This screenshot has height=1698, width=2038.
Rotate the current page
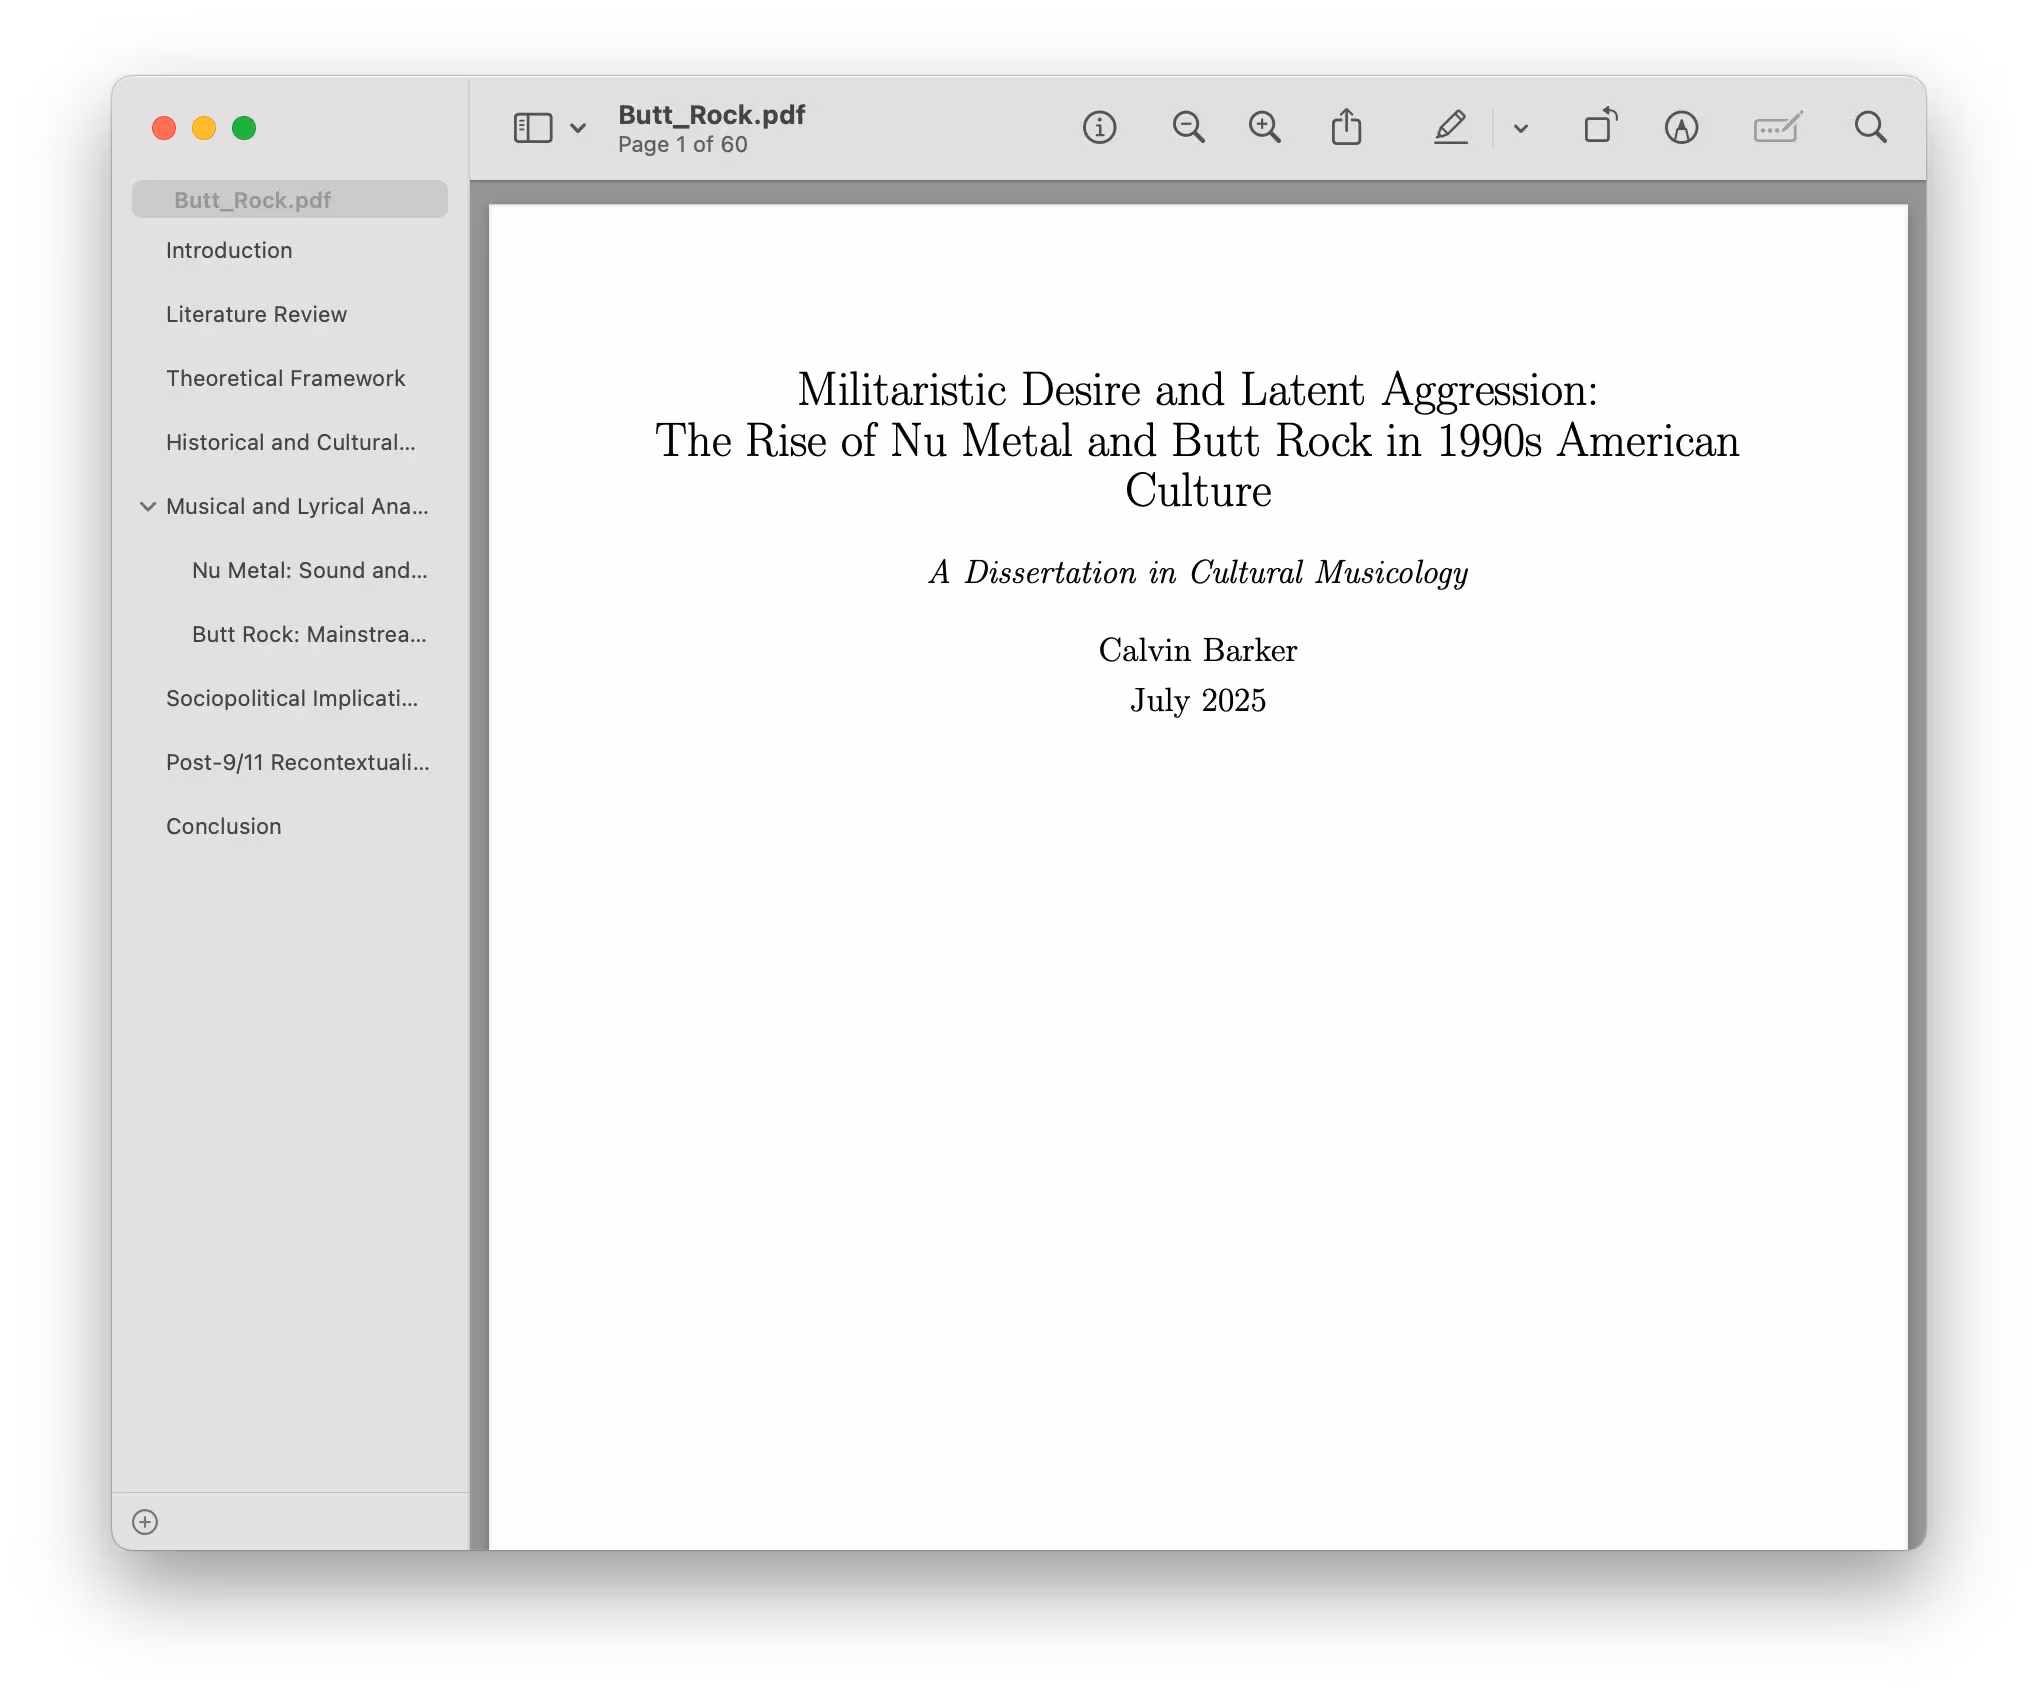coord(1600,128)
